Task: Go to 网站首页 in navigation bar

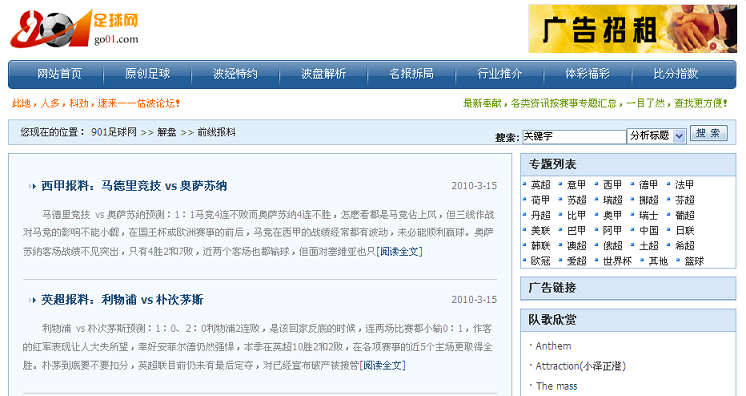Action: click(x=59, y=74)
